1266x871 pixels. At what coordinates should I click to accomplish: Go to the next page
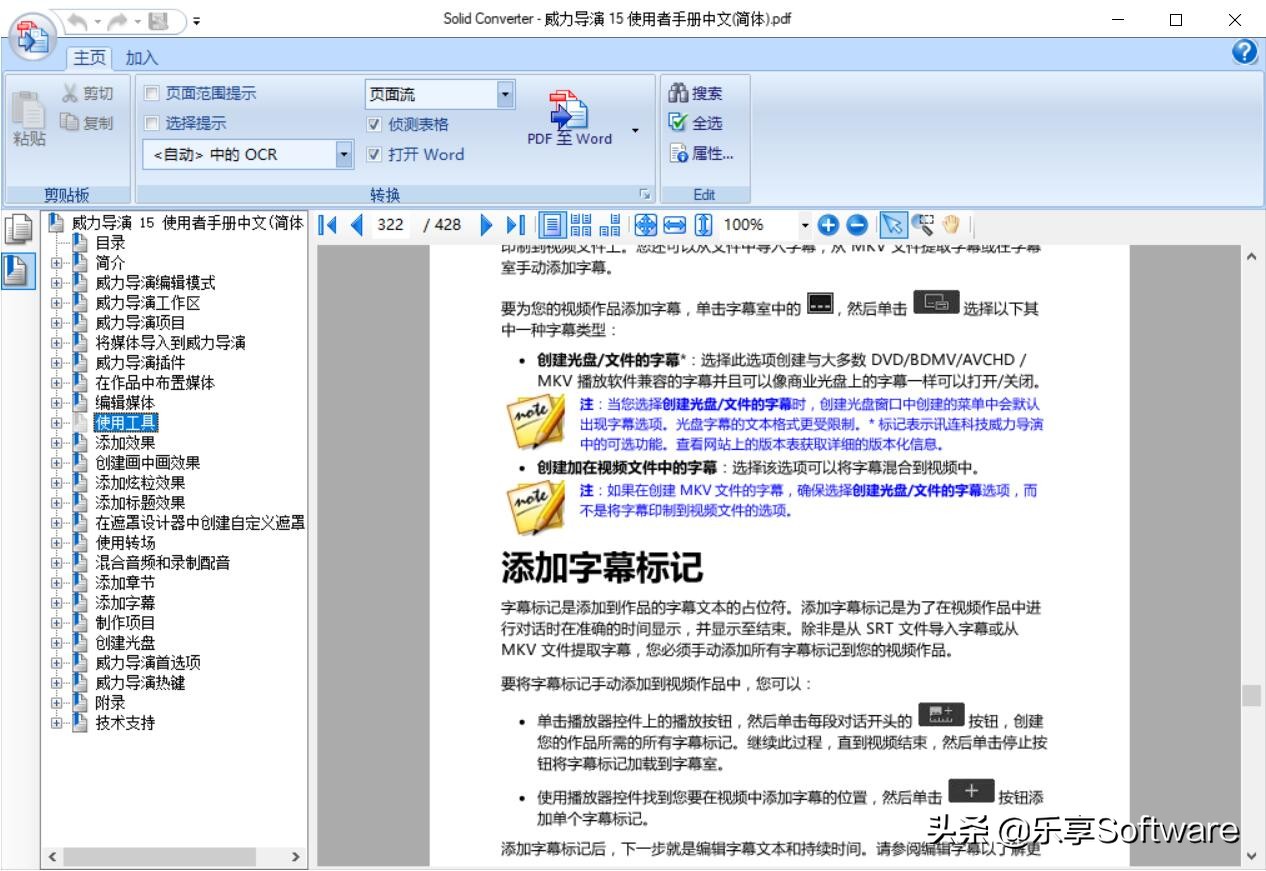pos(487,225)
